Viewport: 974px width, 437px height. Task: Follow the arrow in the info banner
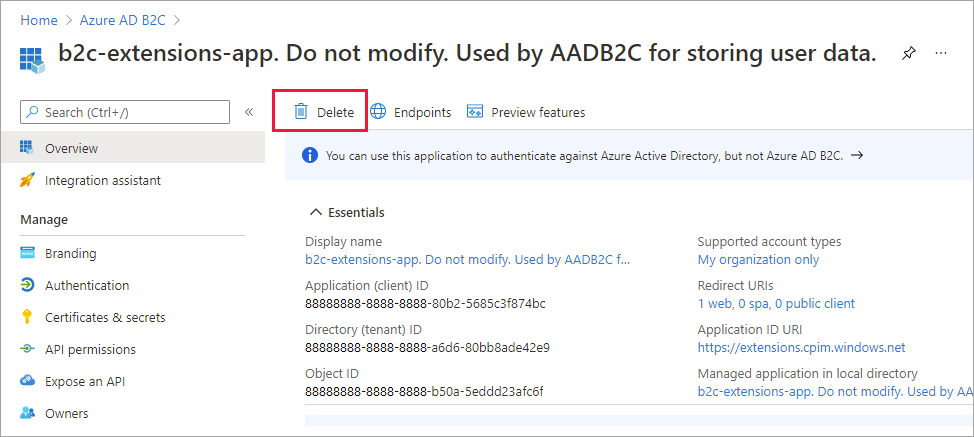tap(857, 156)
